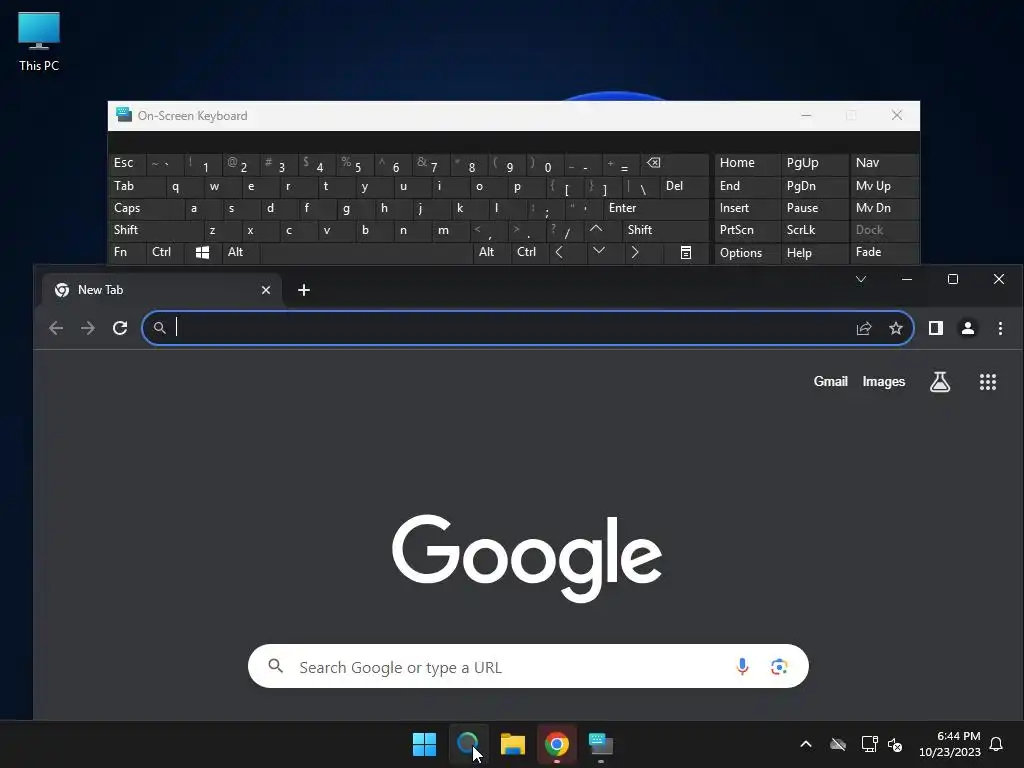
Task: Reload the page in Chrome
Action: tap(120, 328)
